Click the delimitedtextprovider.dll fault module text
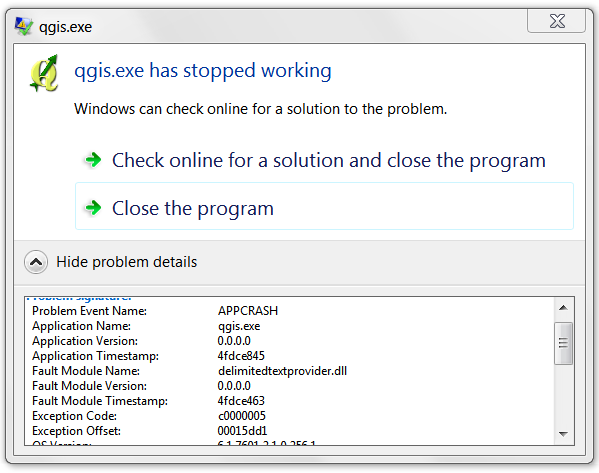The height and width of the screenshot is (473, 599). coord(282,371)
